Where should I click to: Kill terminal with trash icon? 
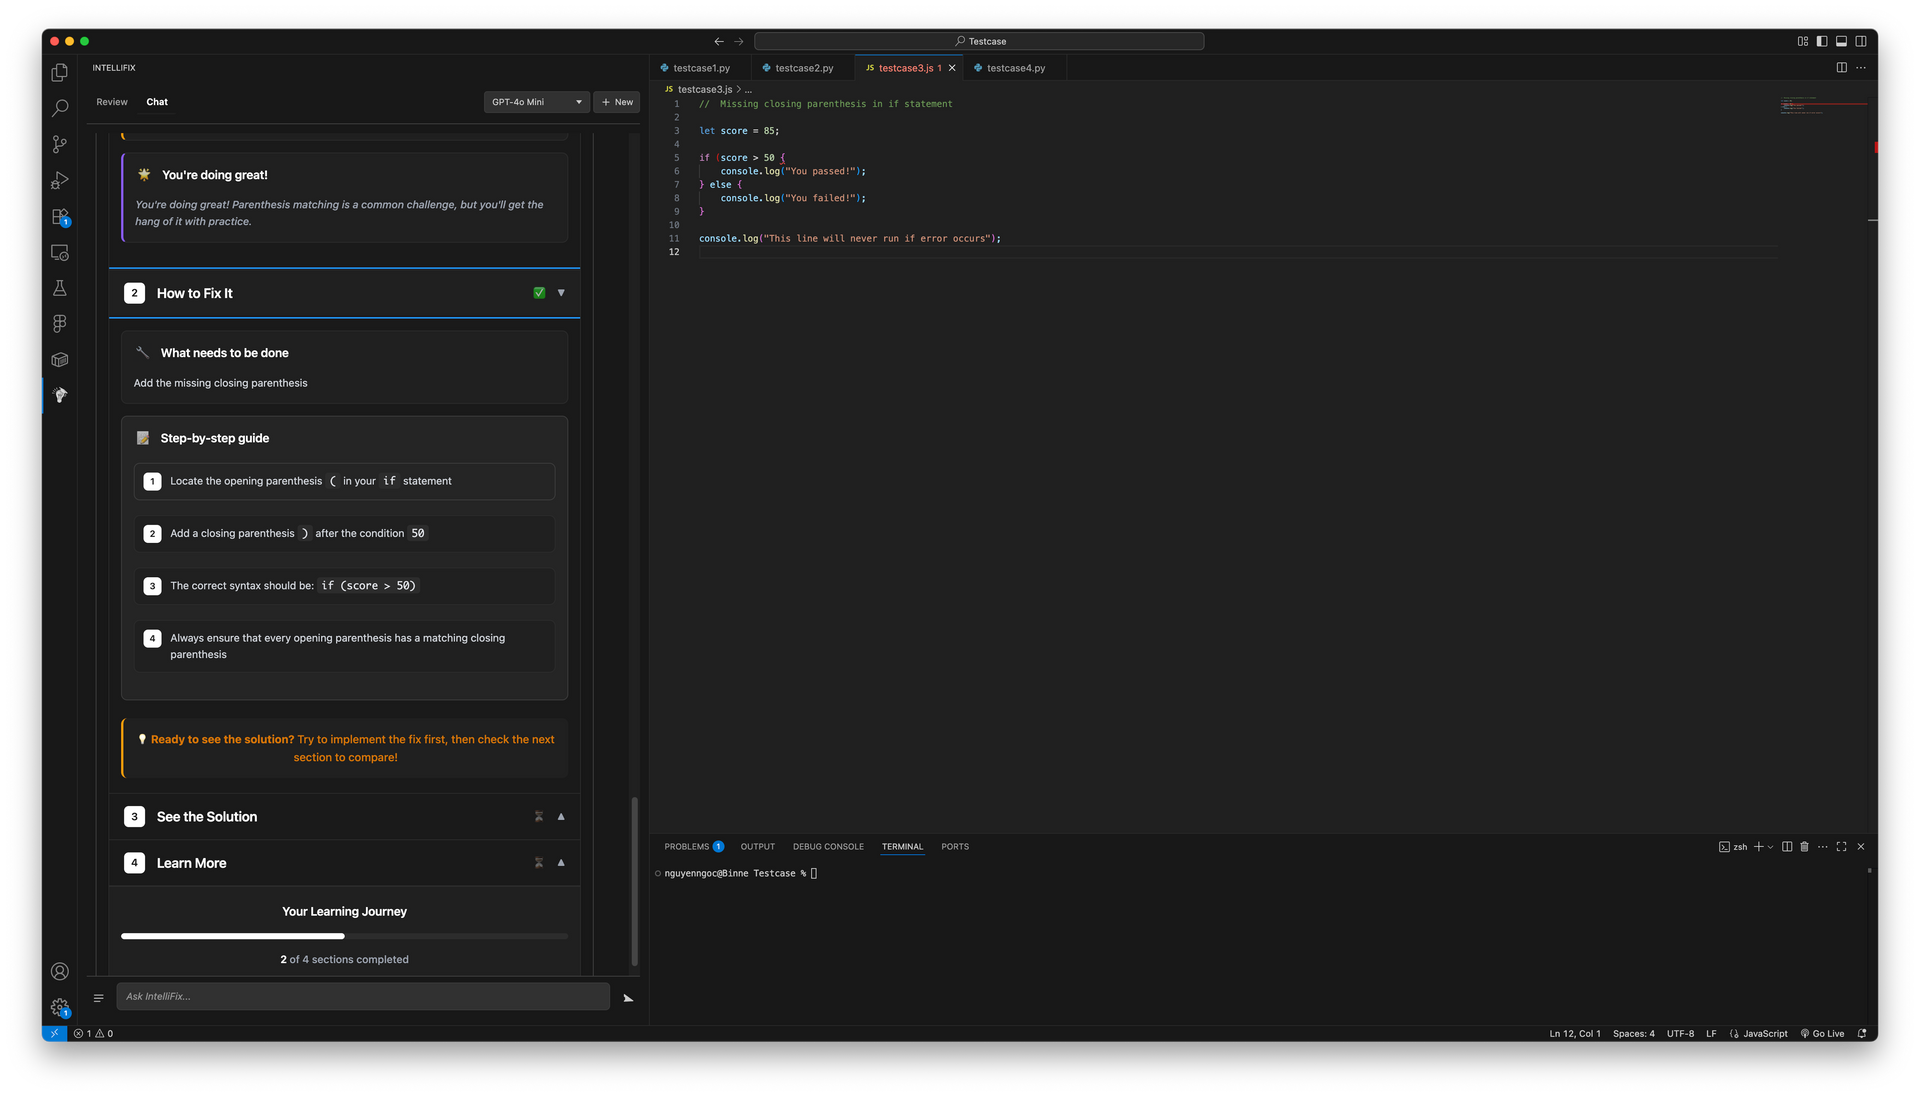coord(1804,847)
